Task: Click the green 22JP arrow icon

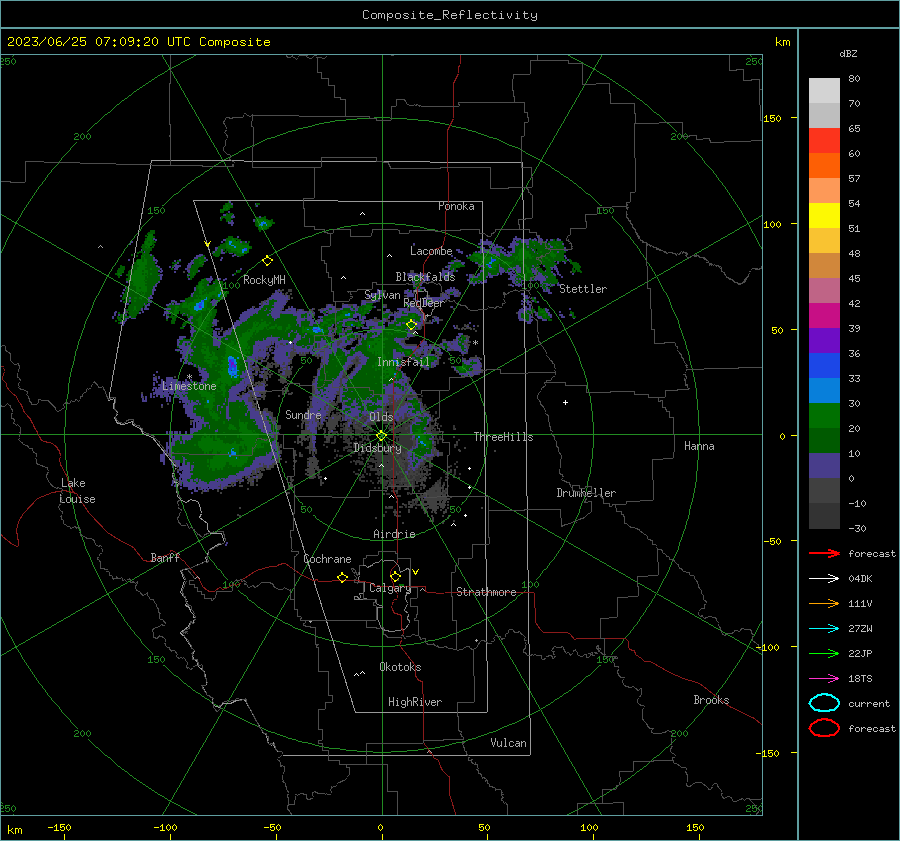Action: pyautogui.click(x=824, y=653)
